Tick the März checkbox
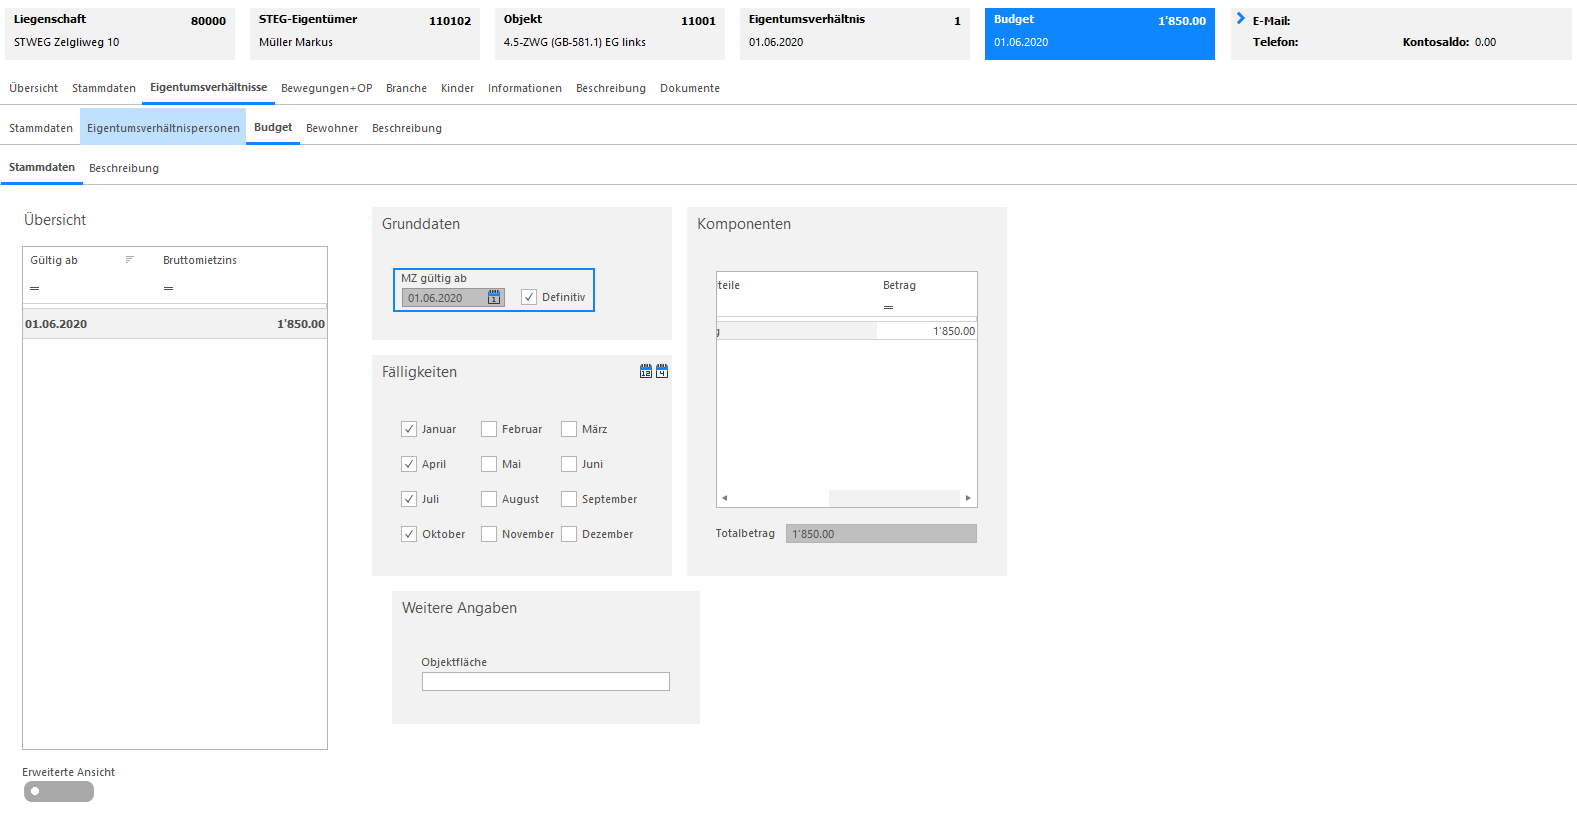 (569, 429)
